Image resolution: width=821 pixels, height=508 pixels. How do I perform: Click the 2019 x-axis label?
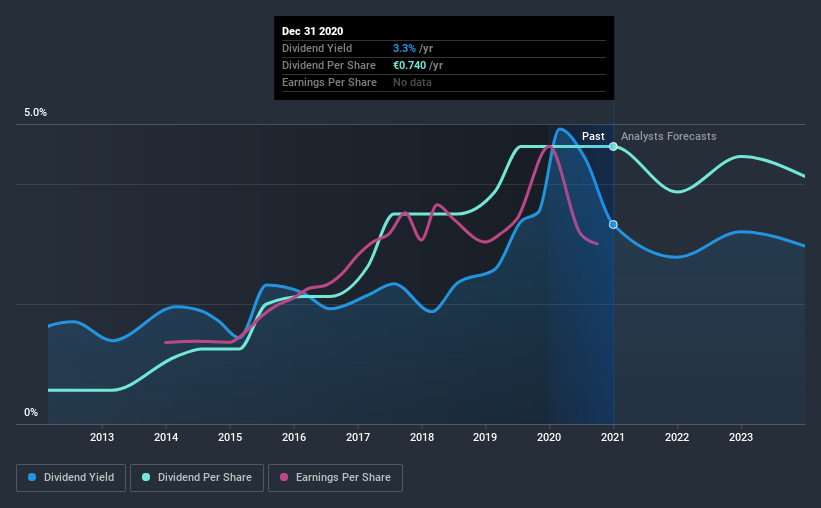coord(485,437)
